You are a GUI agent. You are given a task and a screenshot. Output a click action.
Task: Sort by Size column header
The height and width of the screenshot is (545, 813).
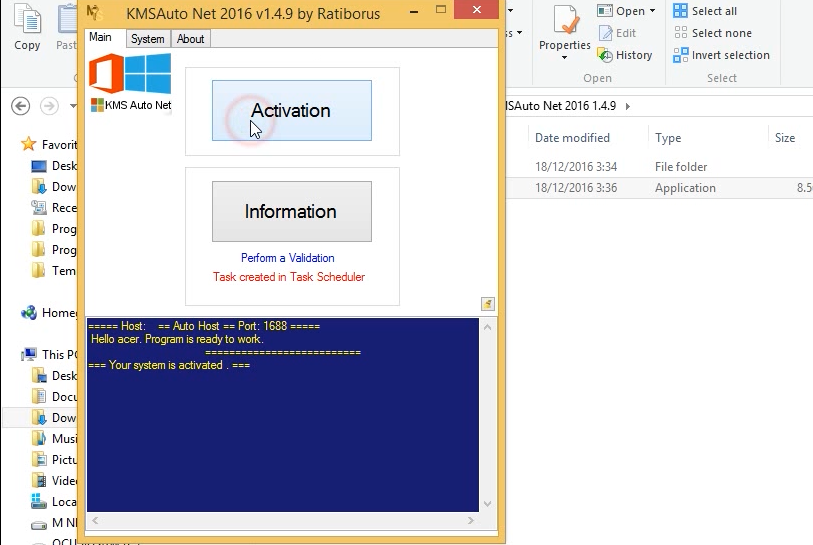click(785, 138)
